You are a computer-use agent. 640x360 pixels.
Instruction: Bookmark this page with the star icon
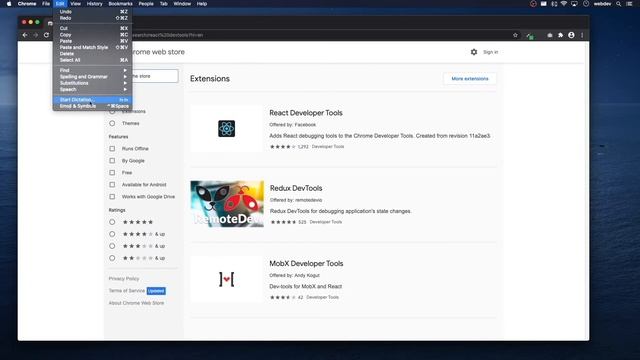[x=515, y=35]
